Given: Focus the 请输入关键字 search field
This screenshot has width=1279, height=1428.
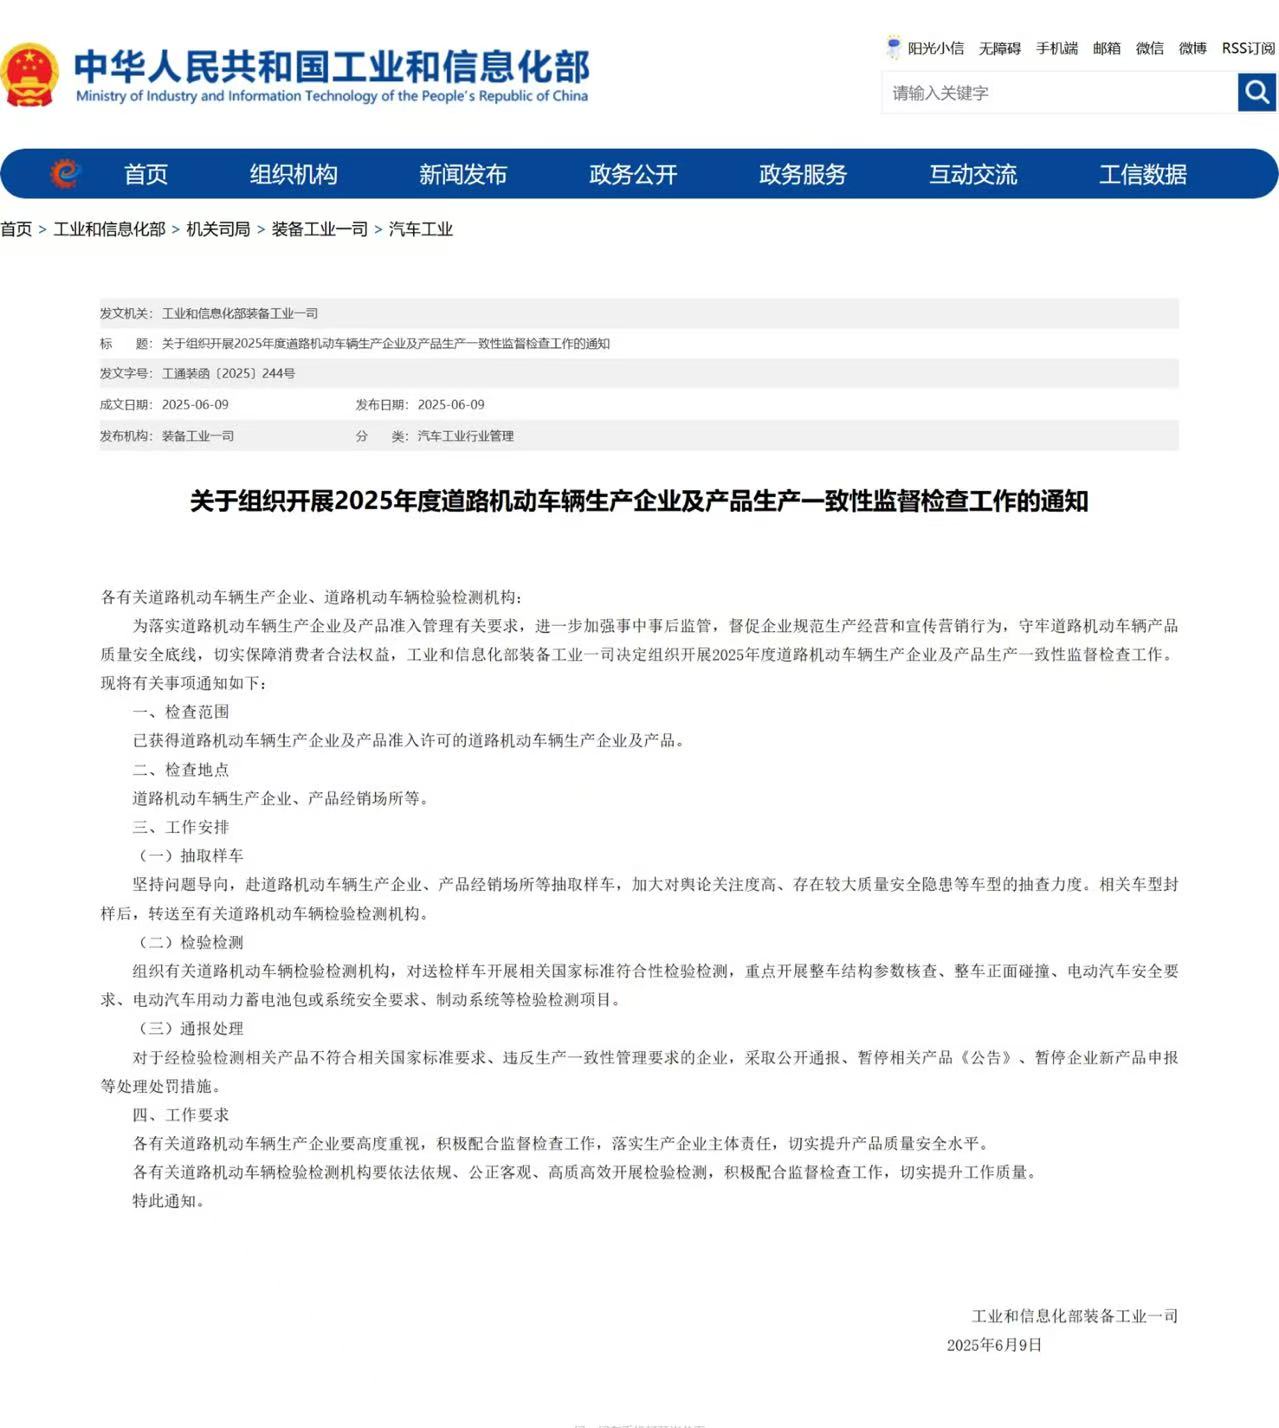Looking at the screenshot, I should (x=1059, y=92).
